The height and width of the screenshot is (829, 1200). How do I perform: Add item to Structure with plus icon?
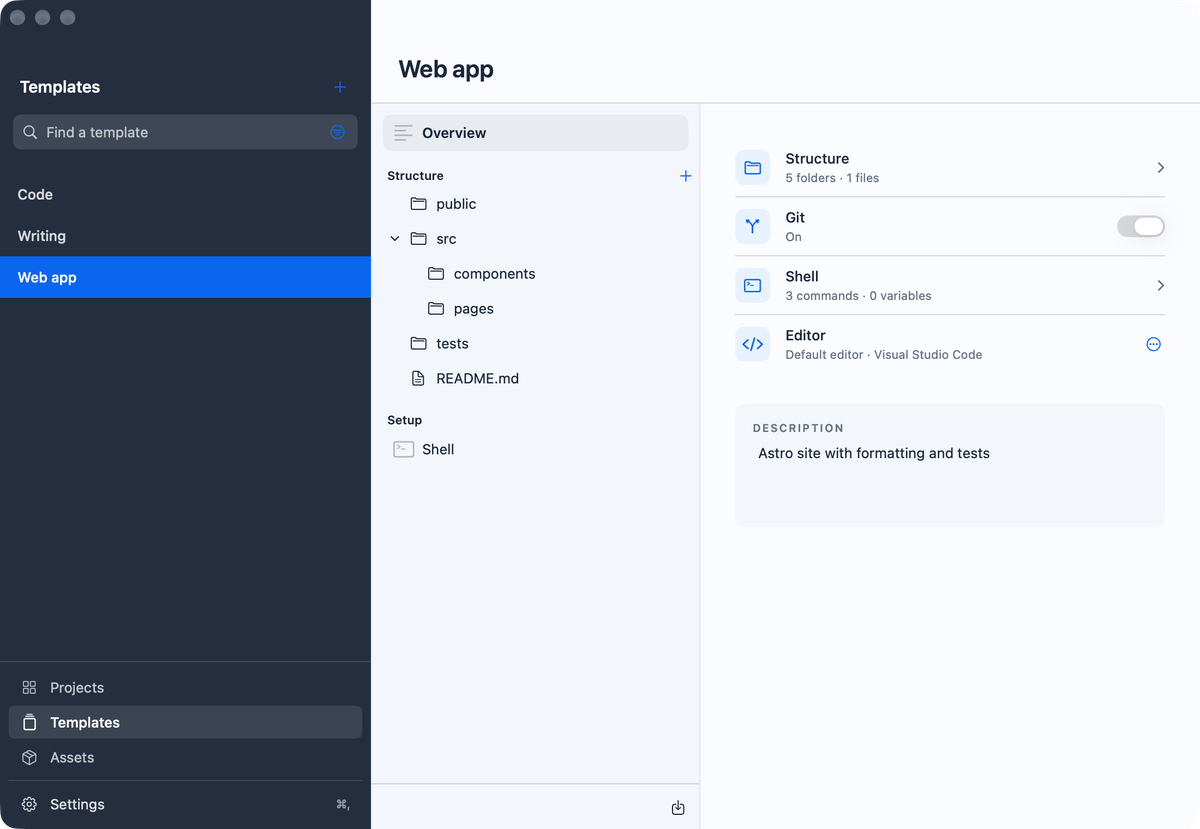pyautogui.click(x=686, y=176)
